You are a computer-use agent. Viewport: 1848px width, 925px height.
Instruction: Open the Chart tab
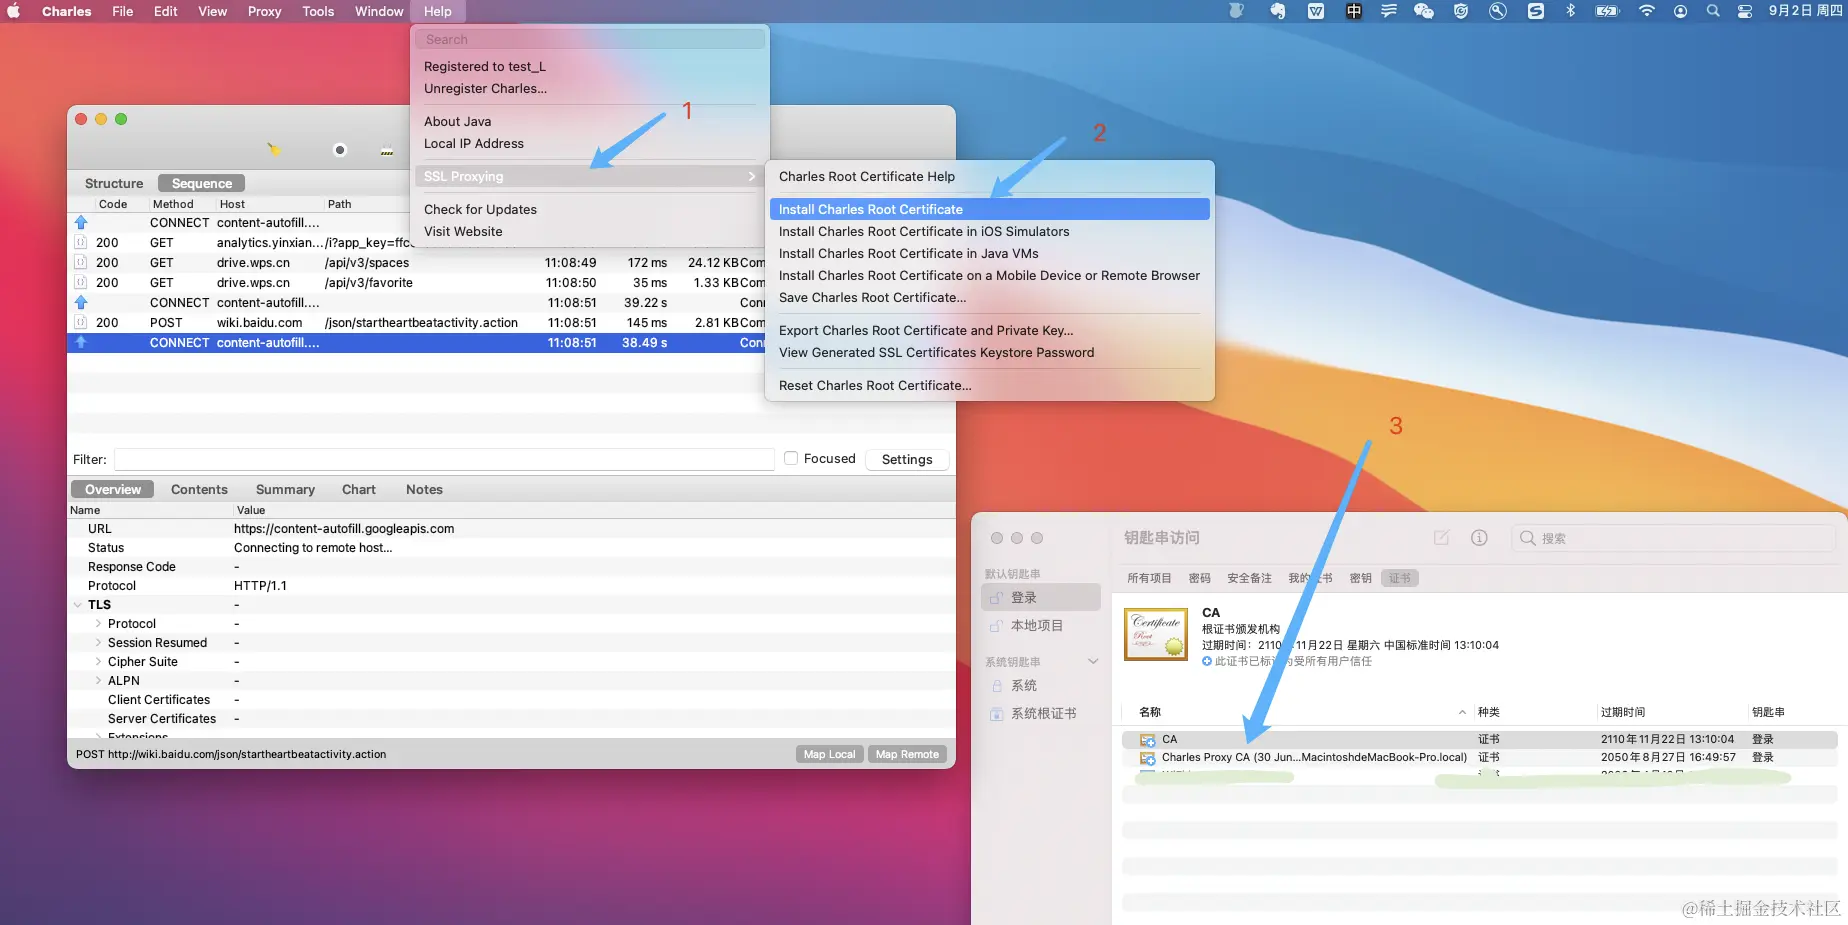click(x=359, y=490)
